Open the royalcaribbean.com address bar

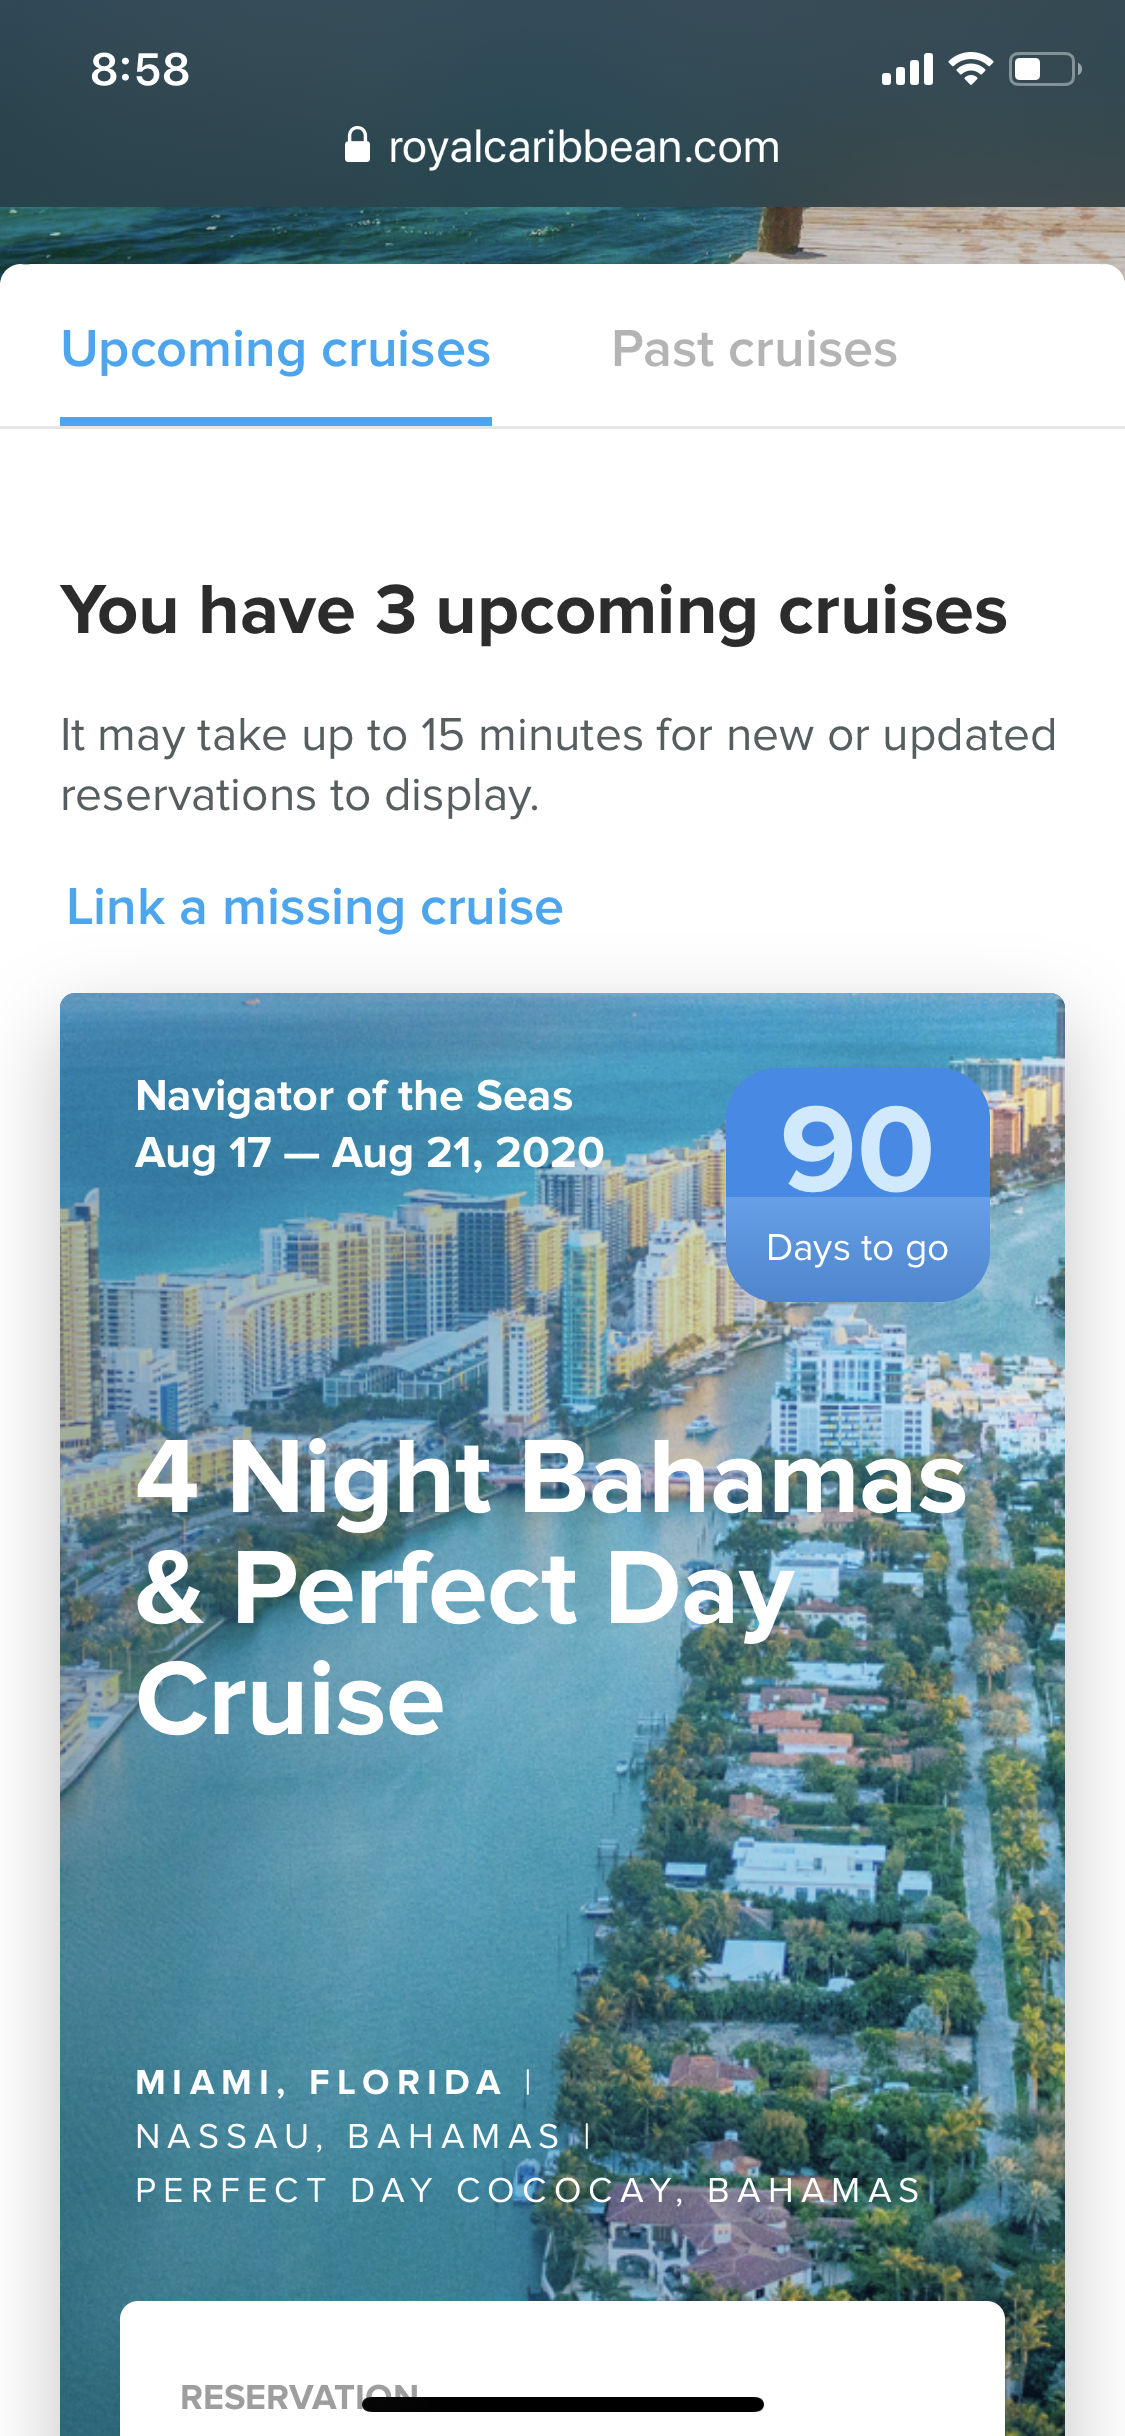(583, 148)
